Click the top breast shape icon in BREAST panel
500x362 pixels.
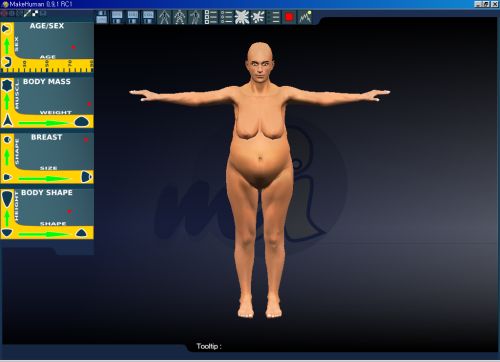(7, 140)
